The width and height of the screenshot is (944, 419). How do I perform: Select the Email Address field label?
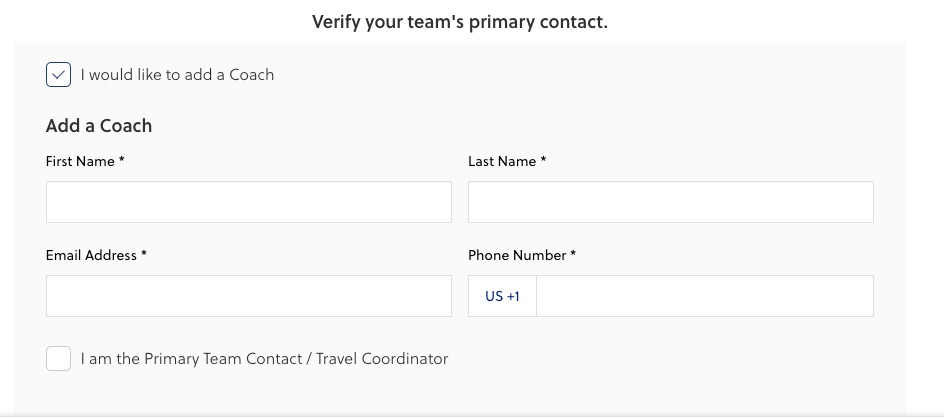point(91,255)
